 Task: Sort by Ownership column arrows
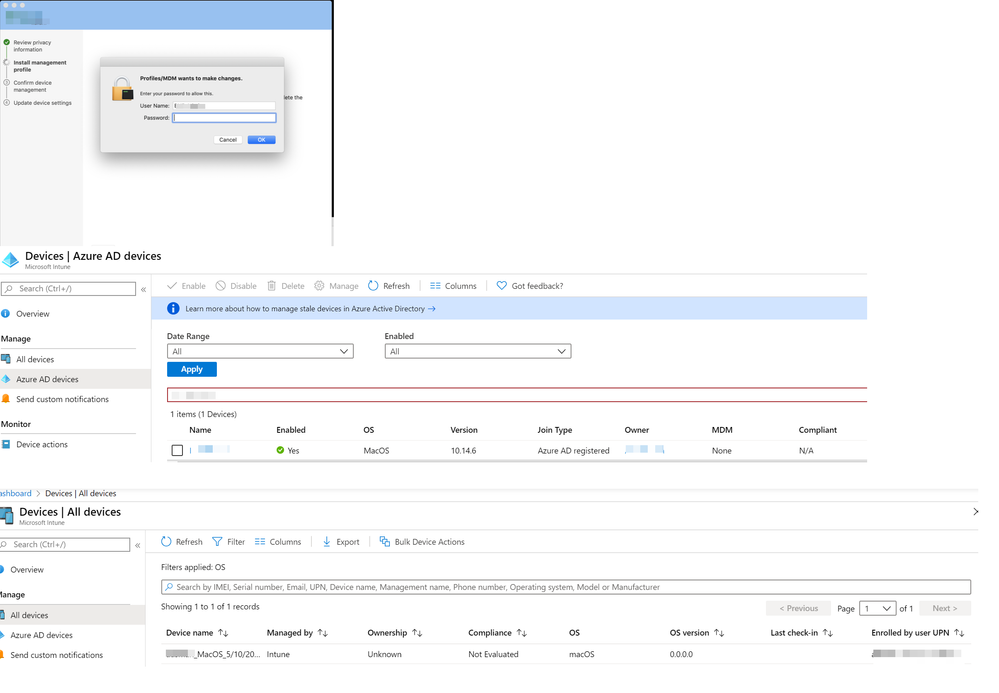pyautogui.click(x=417, y=632)
